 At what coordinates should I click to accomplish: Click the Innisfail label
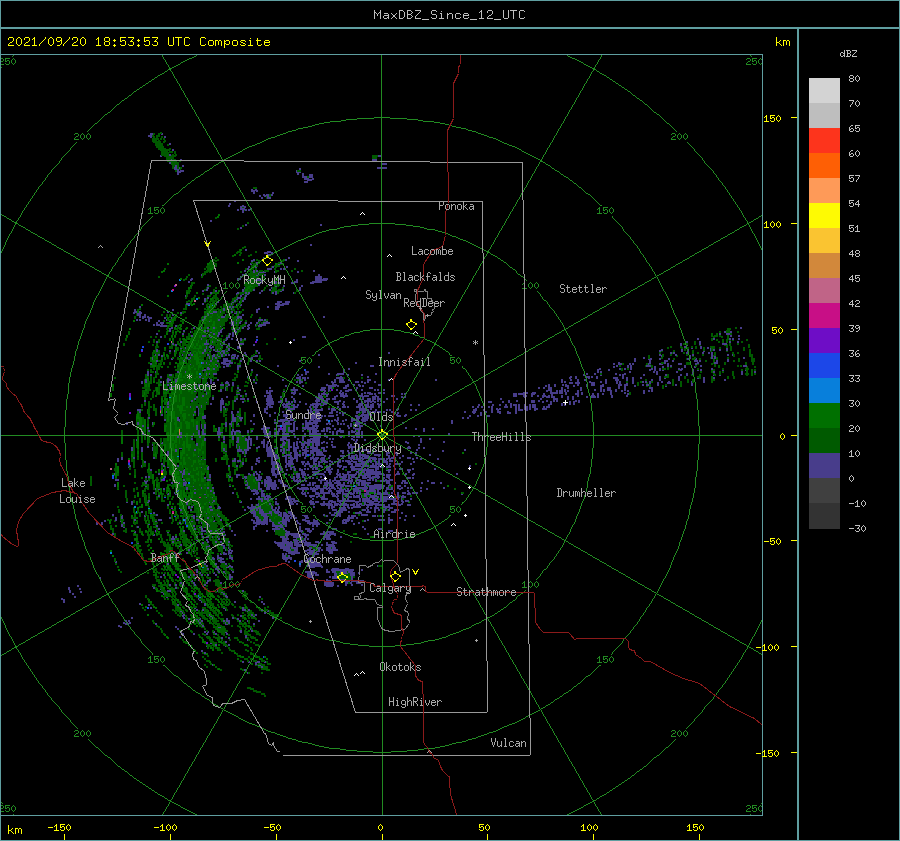[404, 362]
